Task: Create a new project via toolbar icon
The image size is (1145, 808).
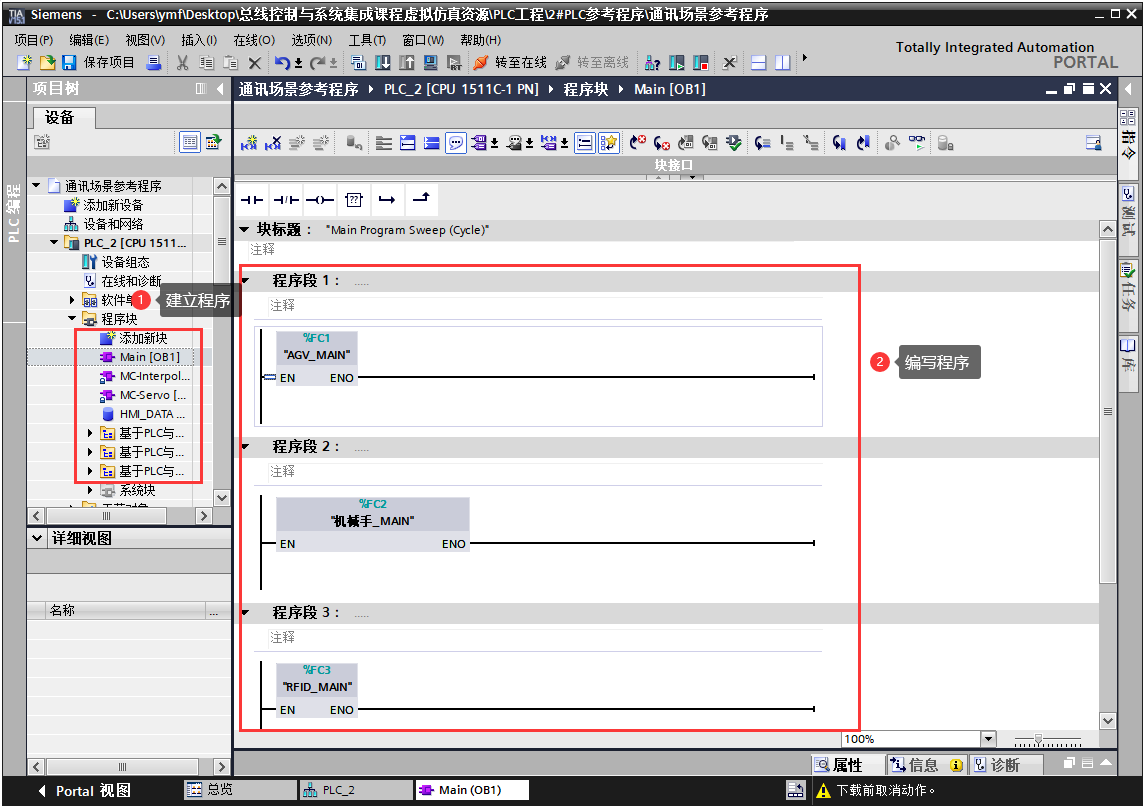Action: point(24,63)
